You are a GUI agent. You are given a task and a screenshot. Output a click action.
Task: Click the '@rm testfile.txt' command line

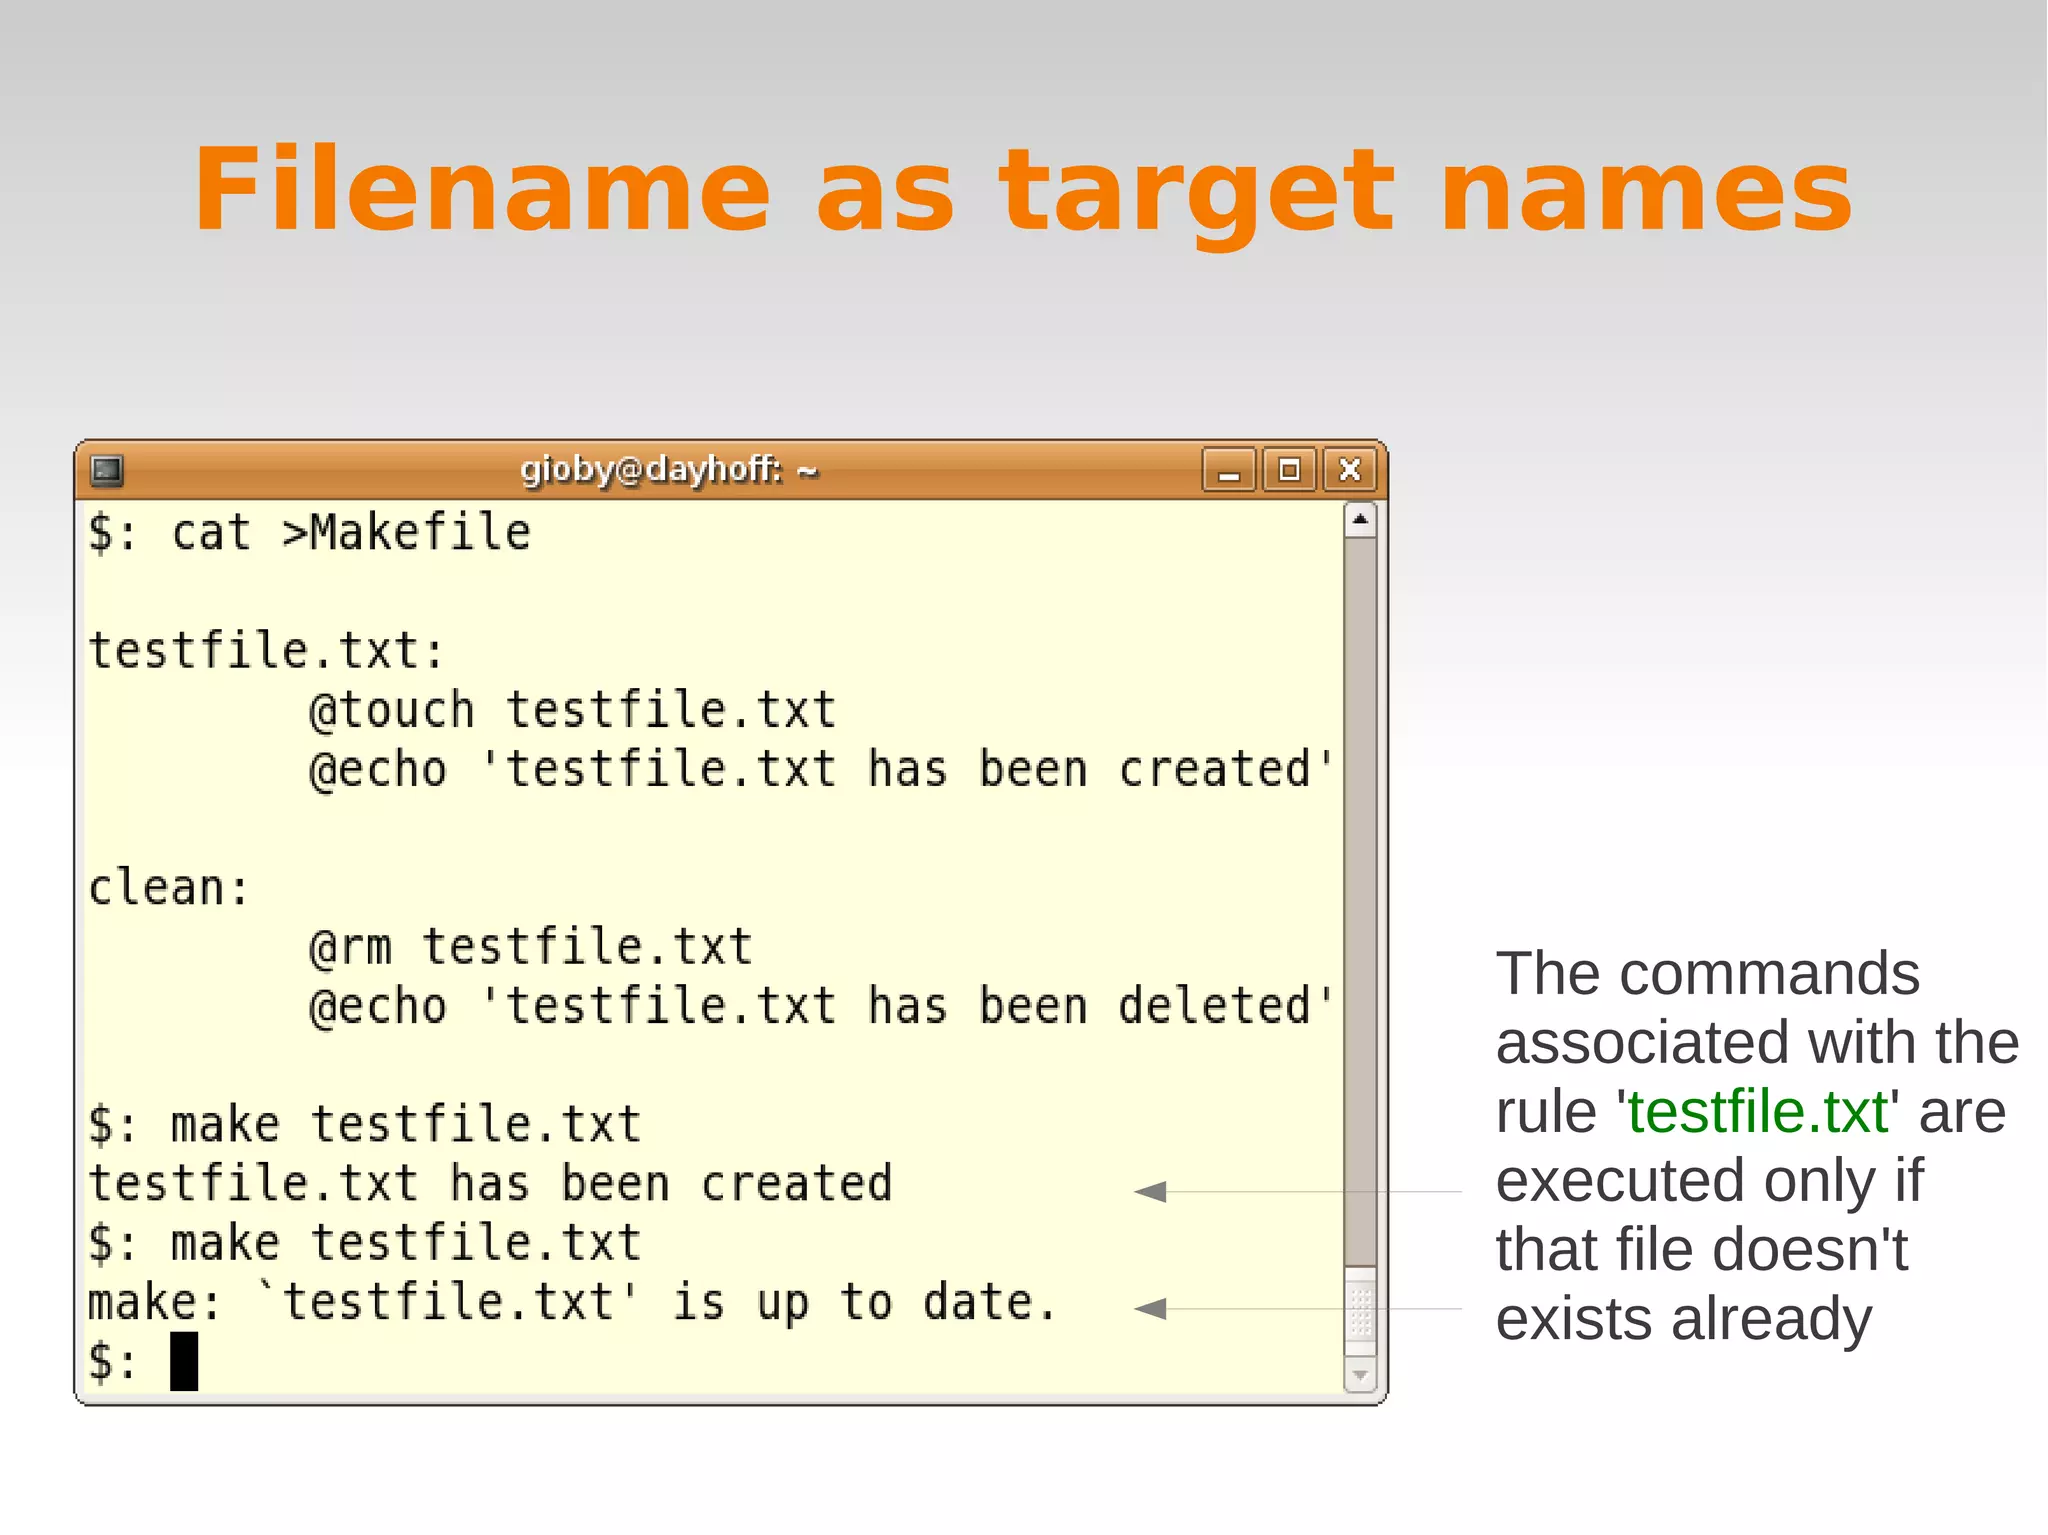click(530, 947)
